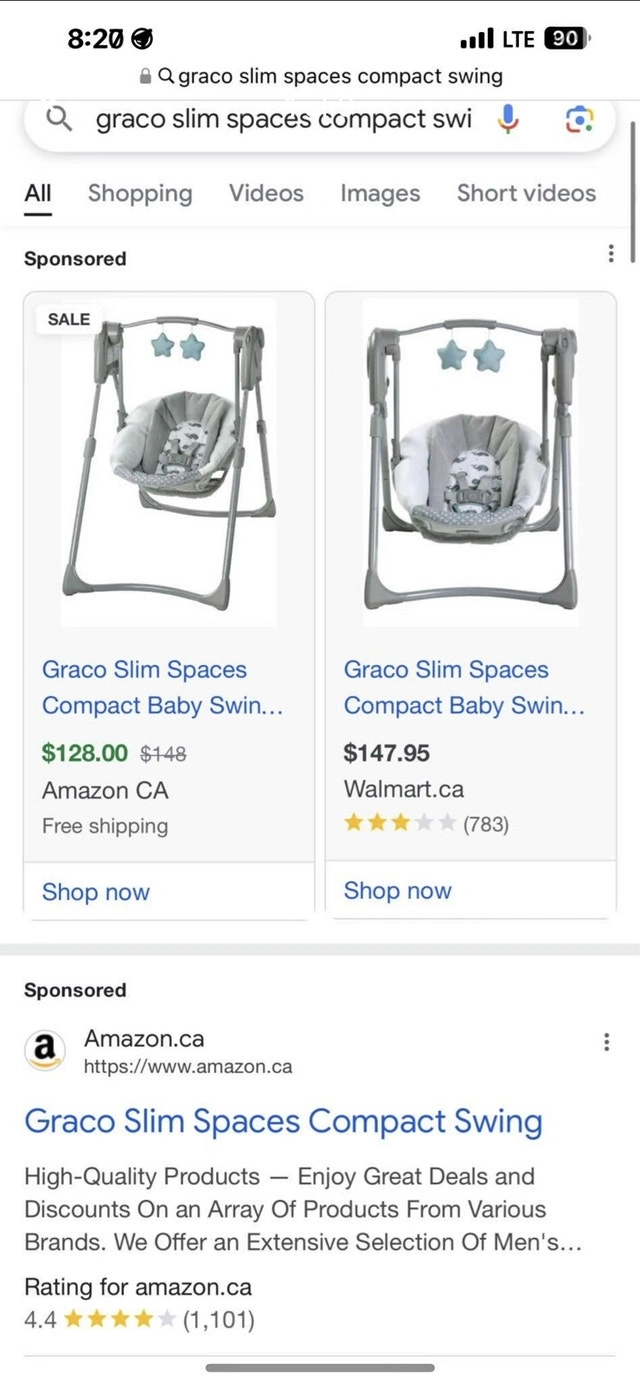
Task: Tap the search magnifier icon in search box
Action: pyautogui.click(x=60, y=120)
